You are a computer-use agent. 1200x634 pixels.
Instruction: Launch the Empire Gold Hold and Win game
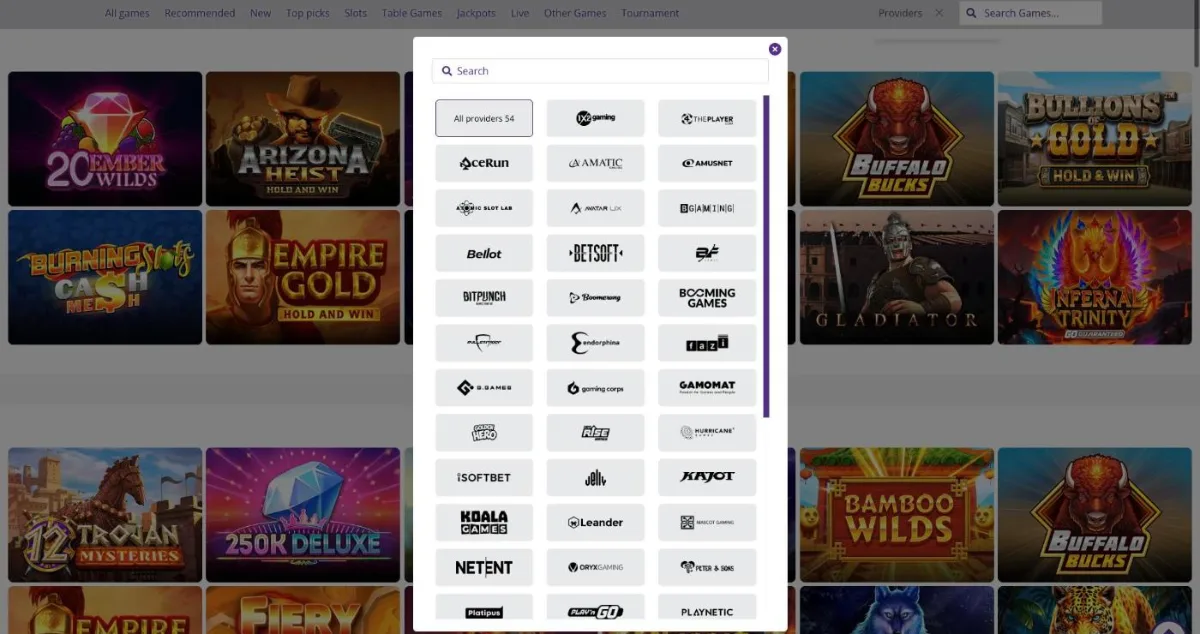point(303,277)
